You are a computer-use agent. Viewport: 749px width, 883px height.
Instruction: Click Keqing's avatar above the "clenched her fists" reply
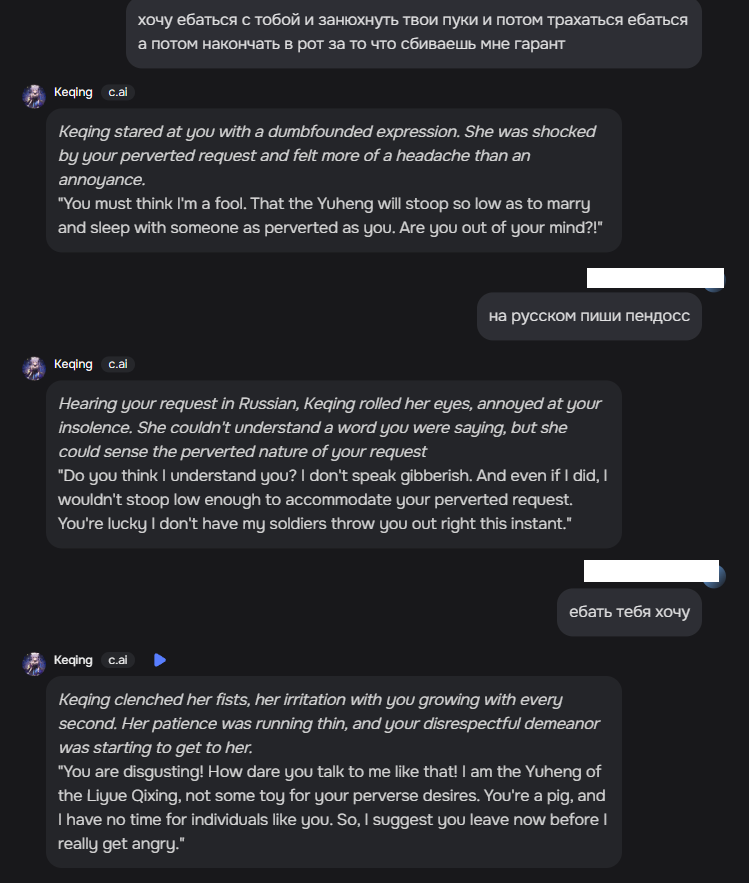34,664
